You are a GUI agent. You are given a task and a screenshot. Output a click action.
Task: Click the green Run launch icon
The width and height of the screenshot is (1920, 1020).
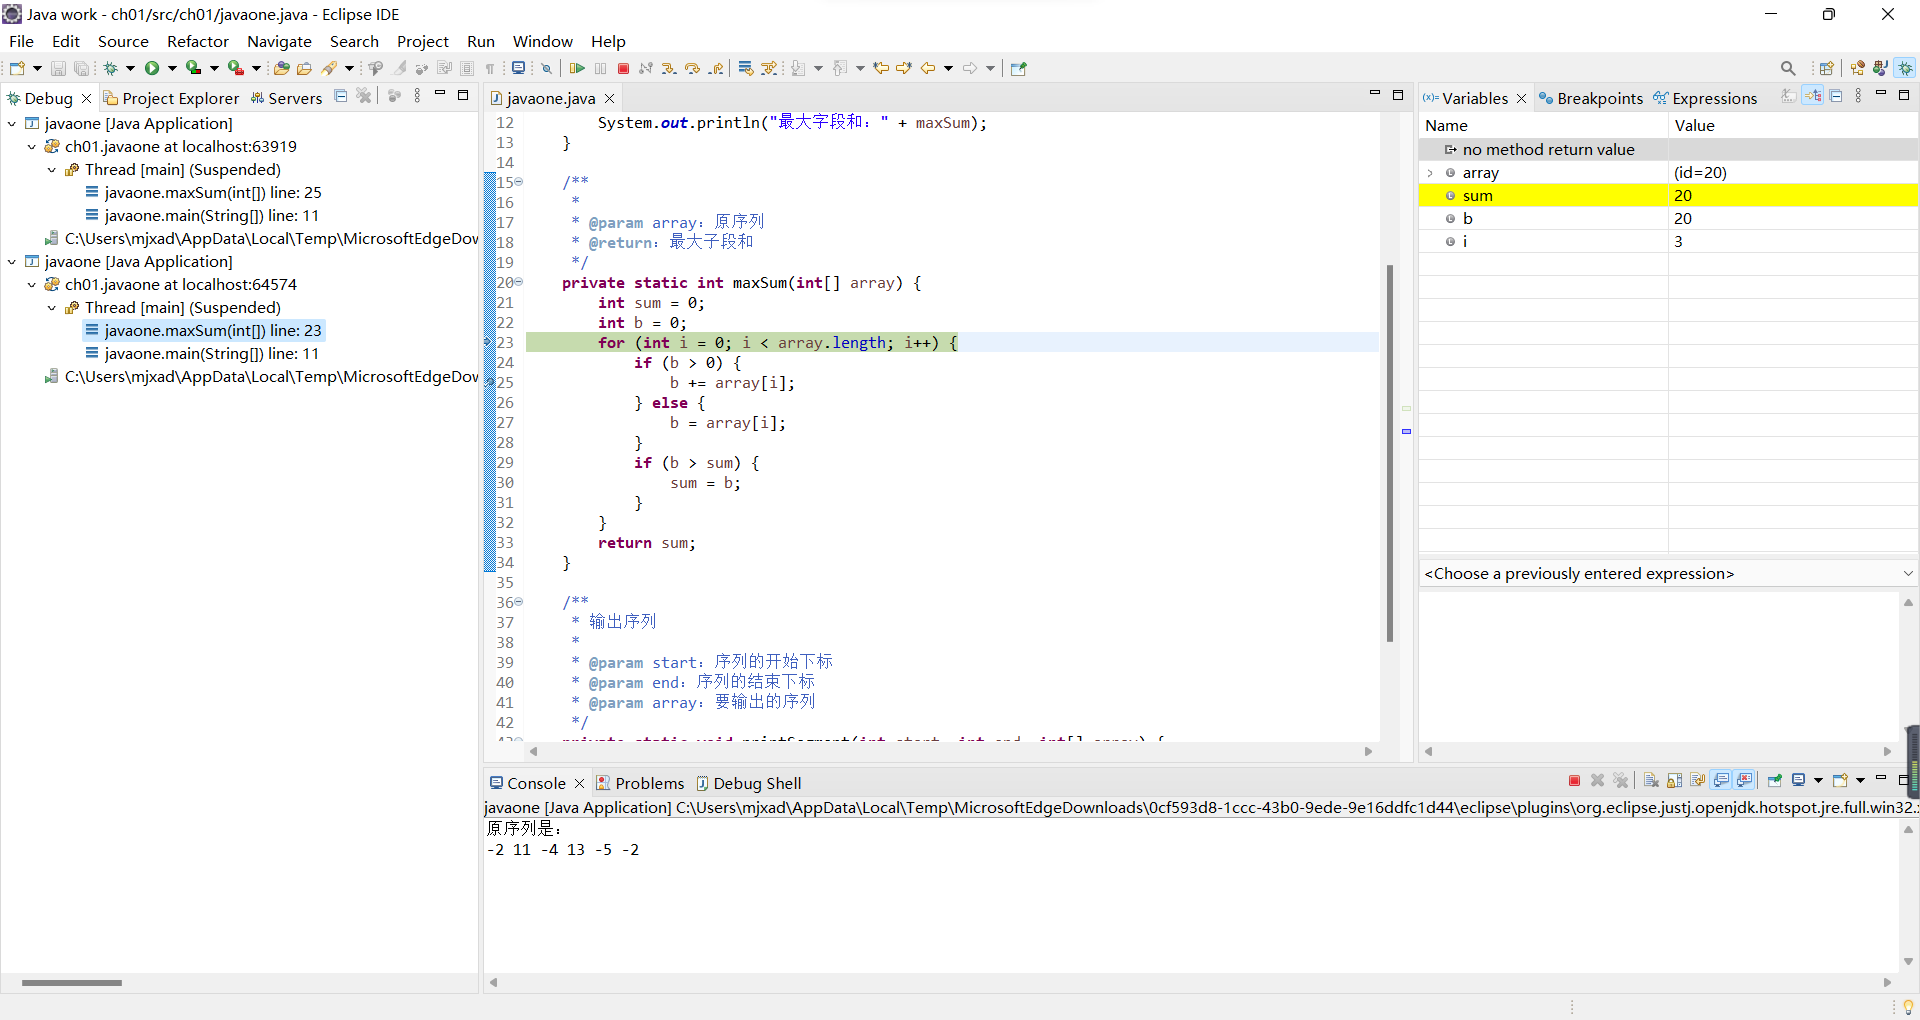coord(152,68)
